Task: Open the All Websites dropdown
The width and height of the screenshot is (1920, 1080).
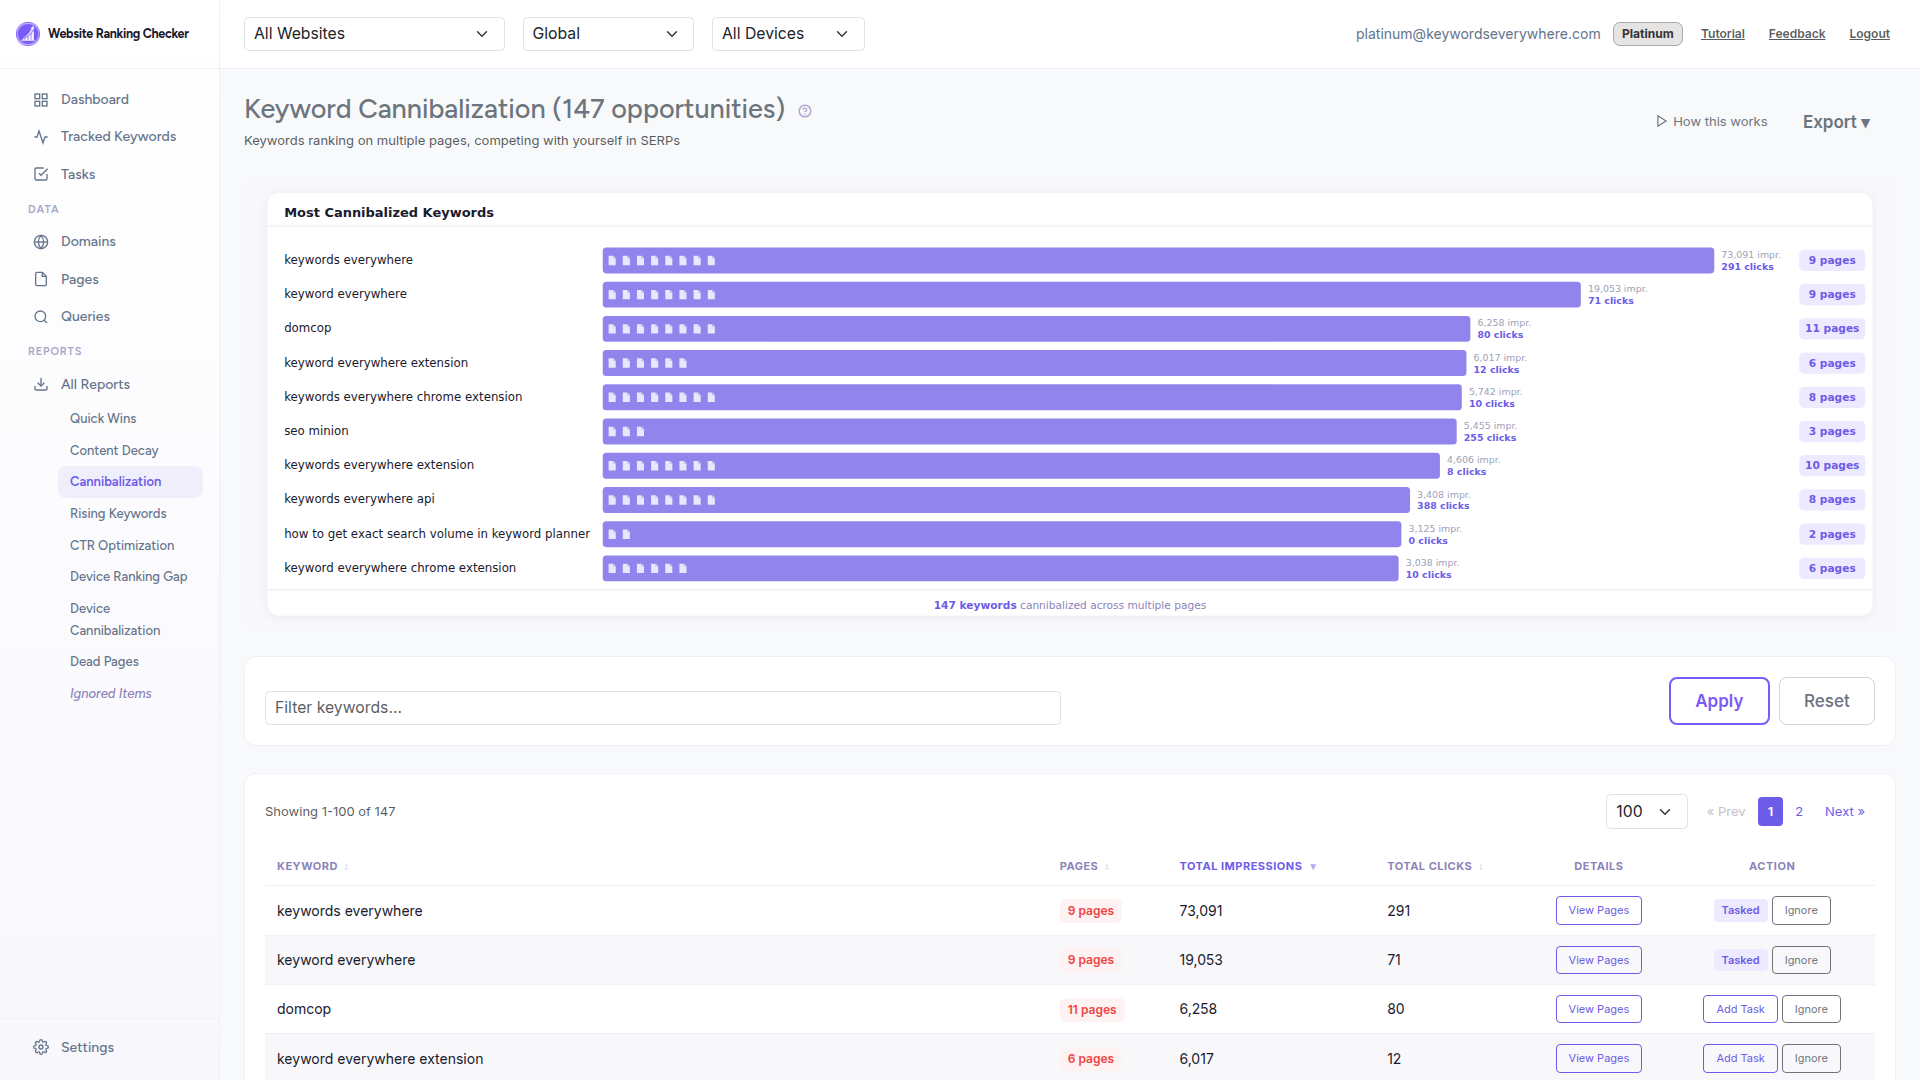Action: (373, 33)
